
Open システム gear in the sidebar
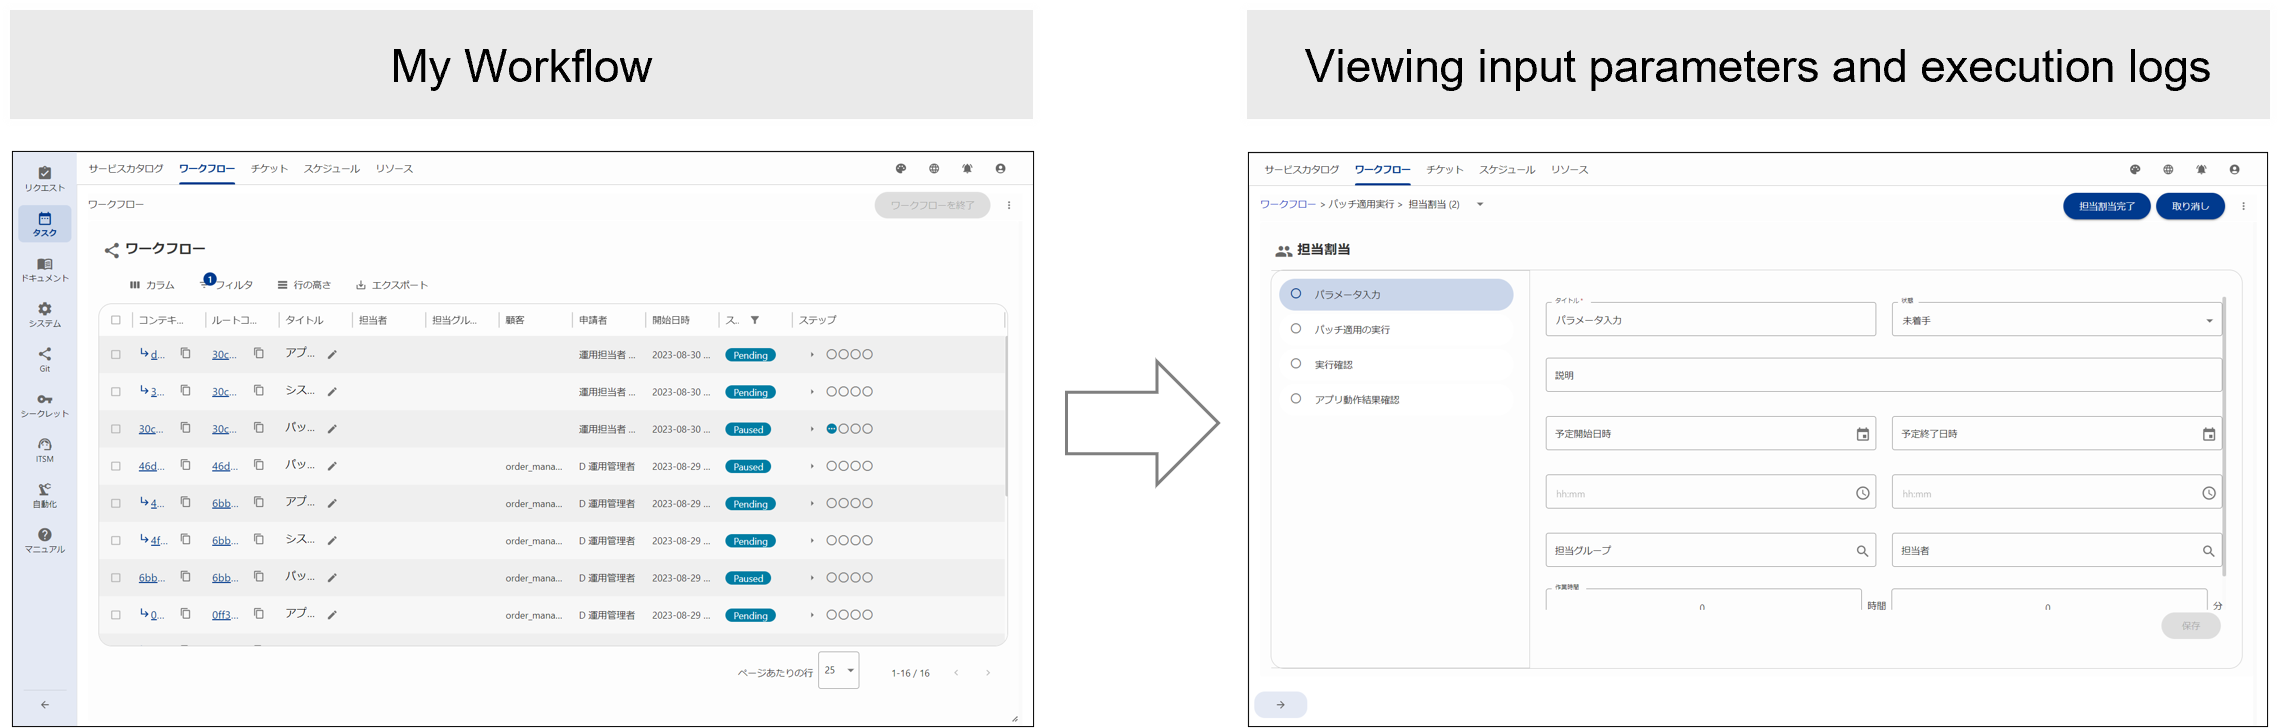44,315
